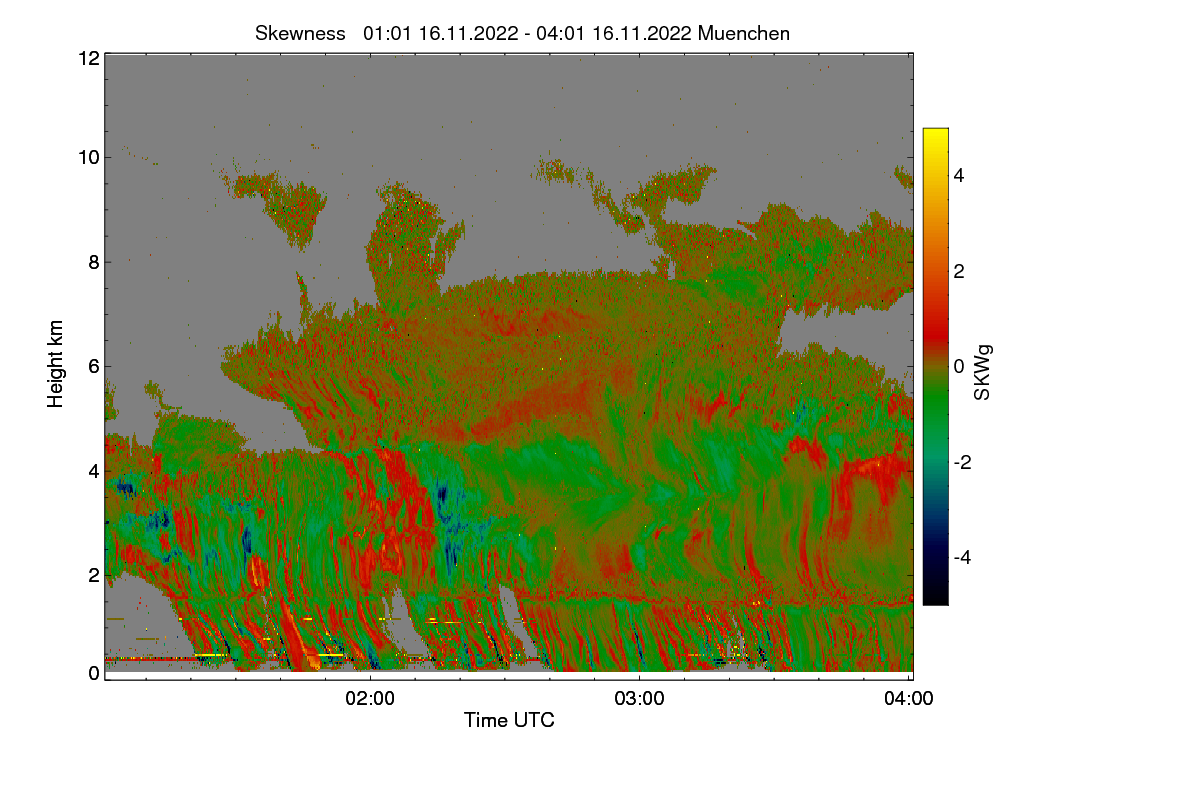The image size is (1200, 800).
Task: Click the colorbar label 'SKWg'
Action: tap(983, 371)
